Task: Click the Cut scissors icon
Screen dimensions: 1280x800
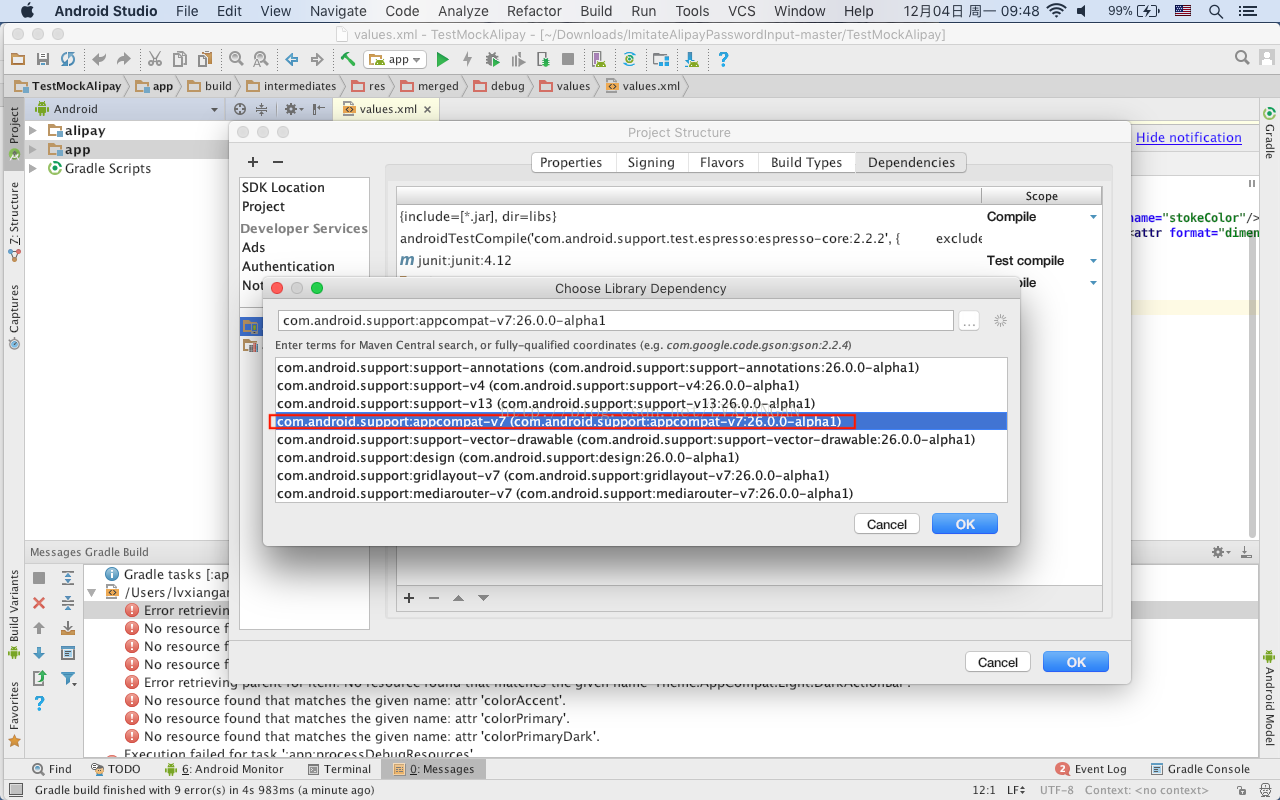Action: [x=155, y=59]
